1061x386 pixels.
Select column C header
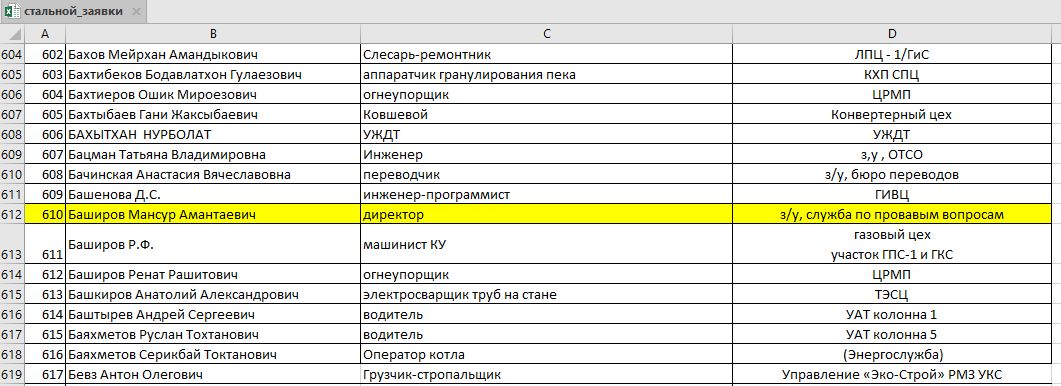point(546,34)
